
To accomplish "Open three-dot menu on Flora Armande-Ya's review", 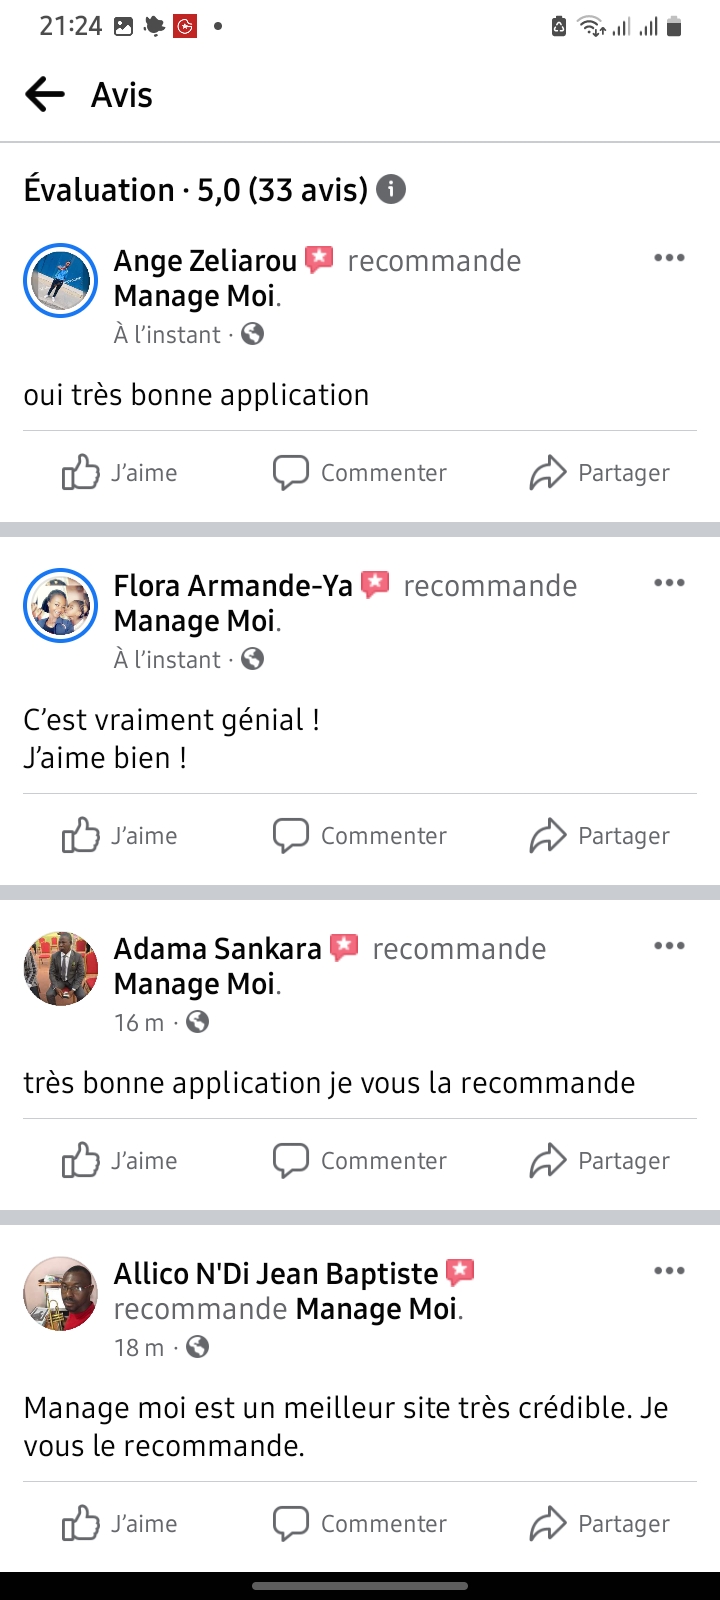I will coord(669,583).
